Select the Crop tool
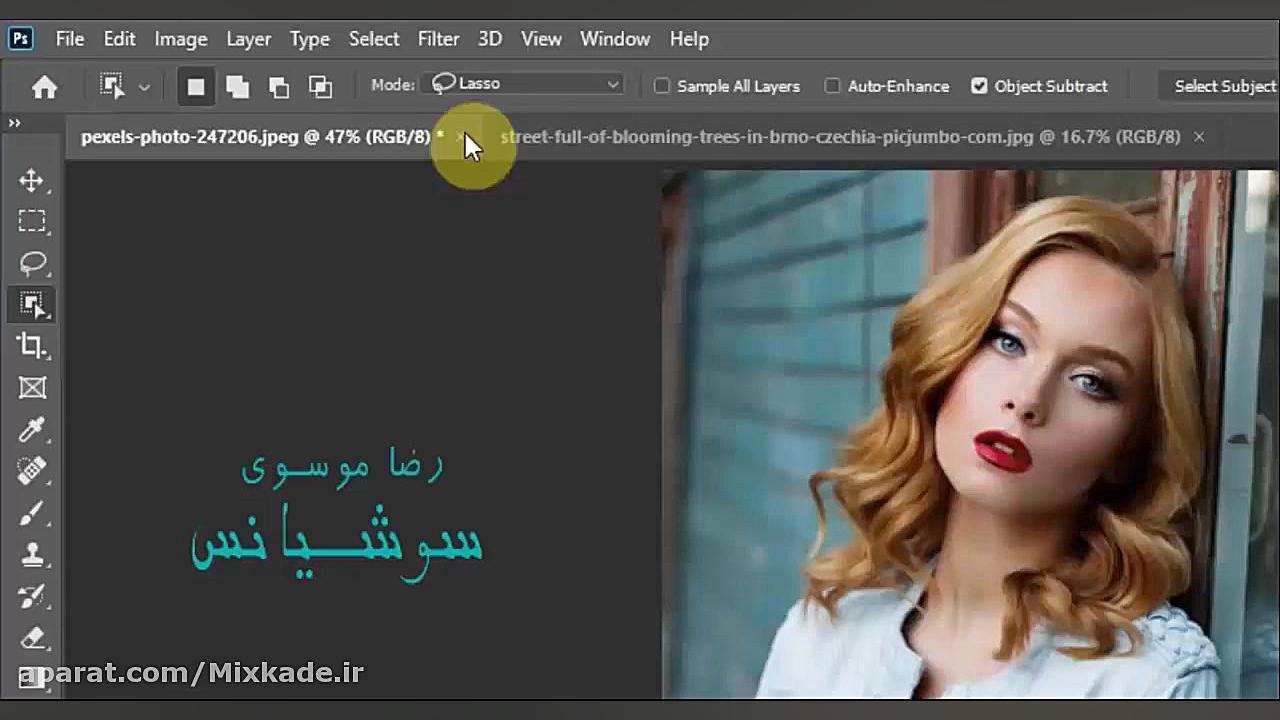 point(32,345)
